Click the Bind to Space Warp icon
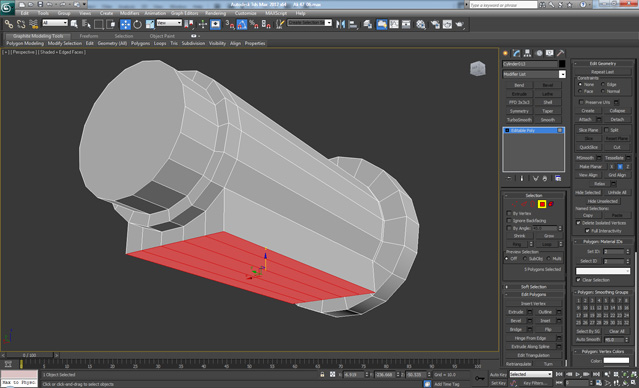 tap(33, 24)
